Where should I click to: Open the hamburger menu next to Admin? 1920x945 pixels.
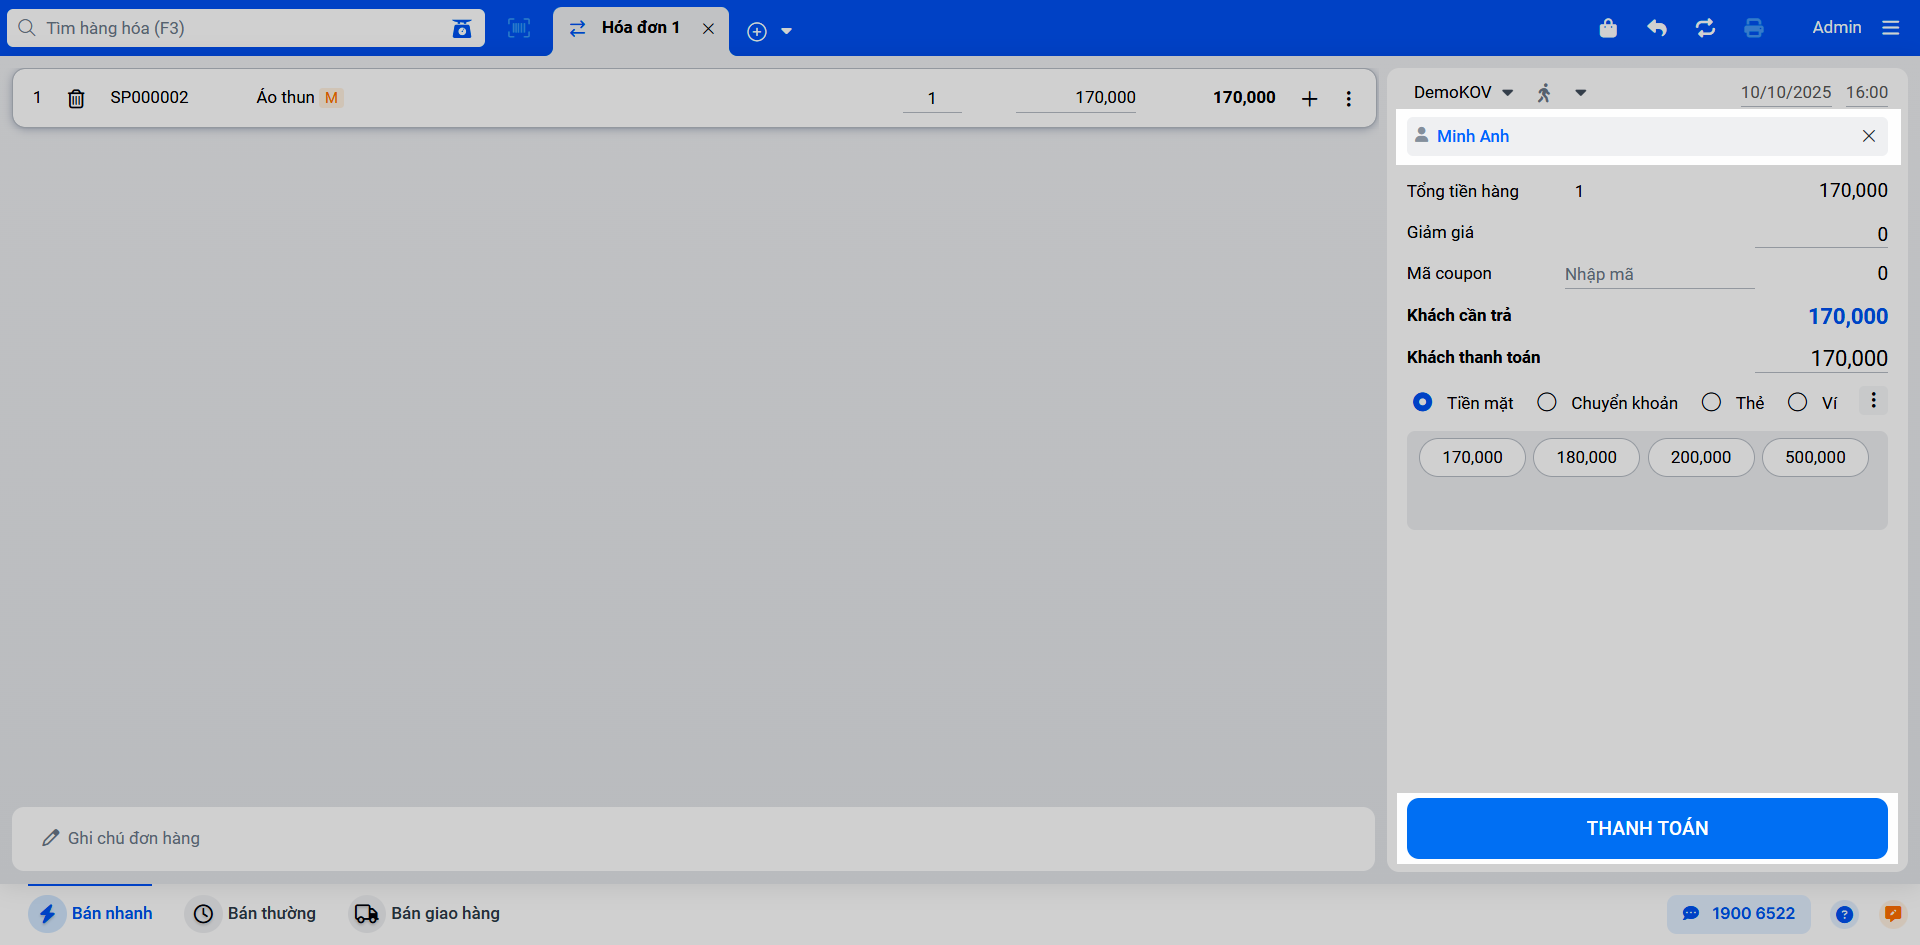pos(1891,28)
